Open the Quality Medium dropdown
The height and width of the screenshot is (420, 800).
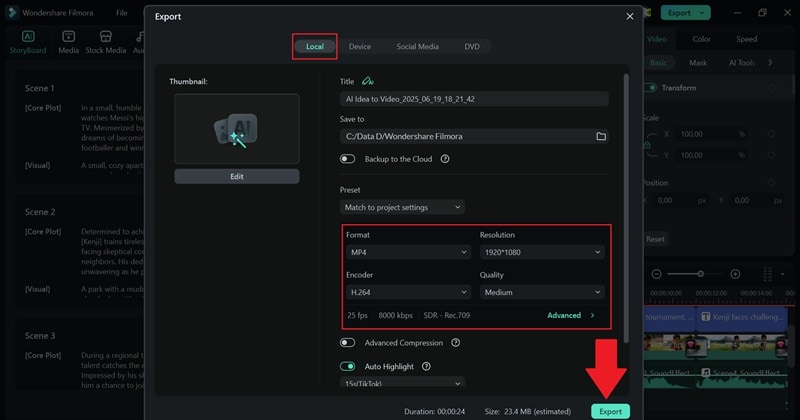coord(542,292)
